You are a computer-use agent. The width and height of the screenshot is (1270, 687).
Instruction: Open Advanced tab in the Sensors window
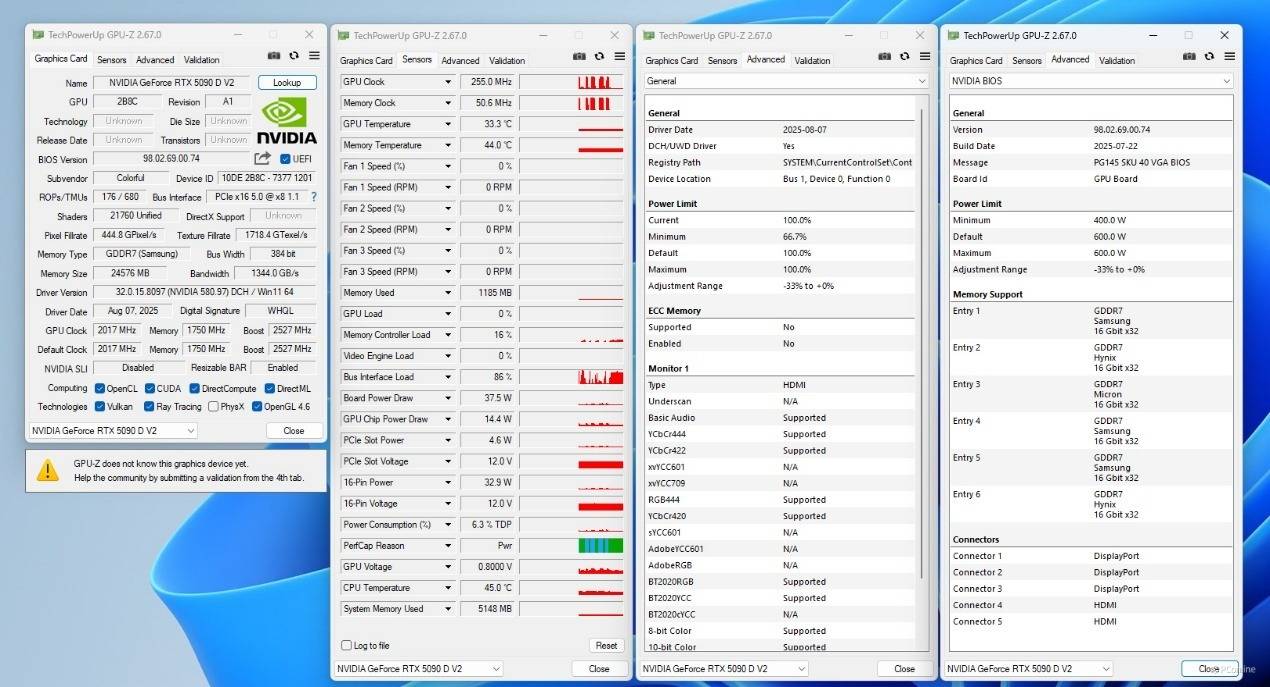click(461, 61)
